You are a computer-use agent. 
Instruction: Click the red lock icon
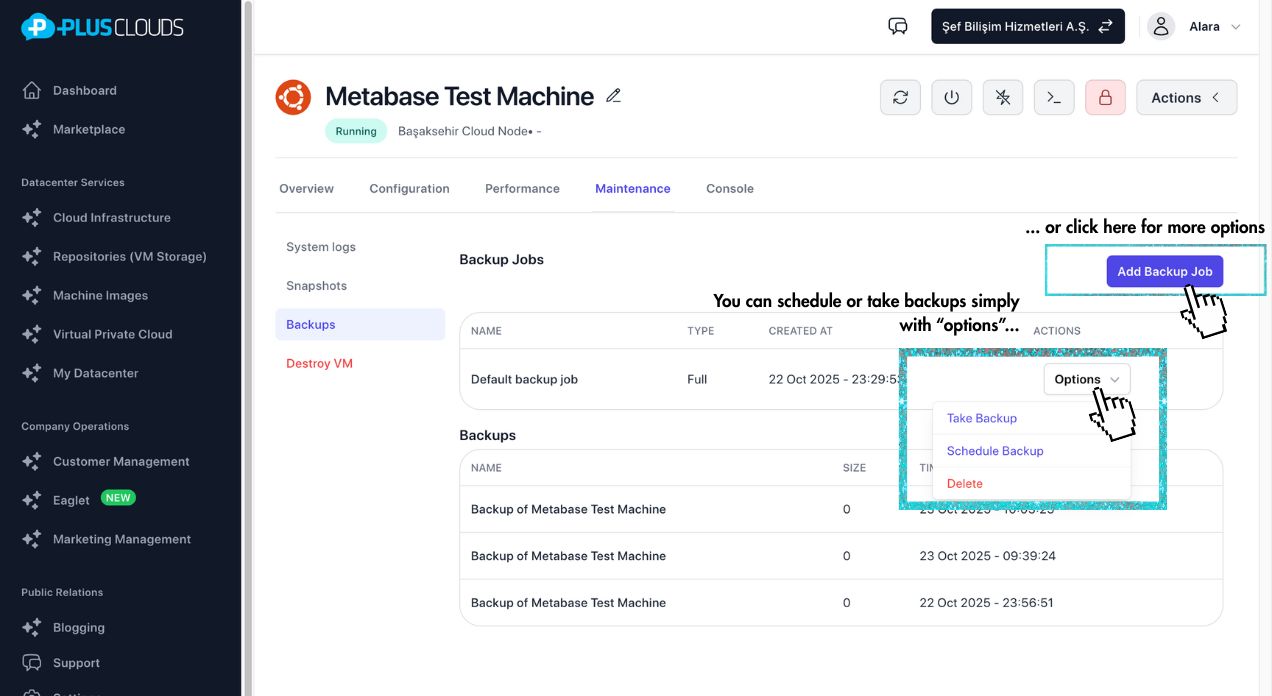(1104, 97)
